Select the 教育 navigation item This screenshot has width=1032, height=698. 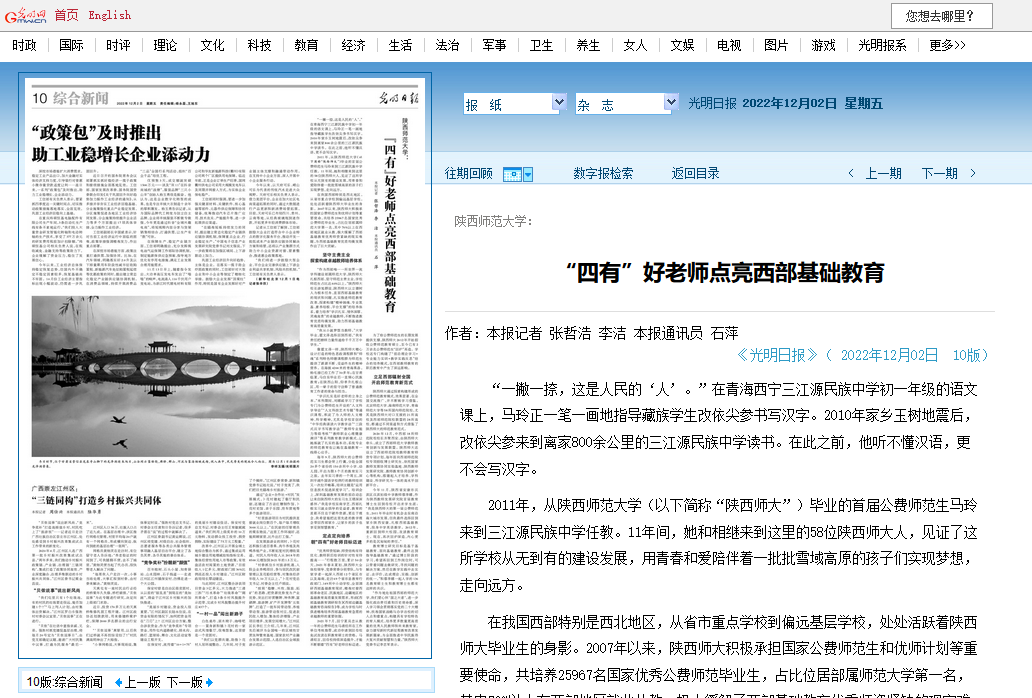pos(306,45)
